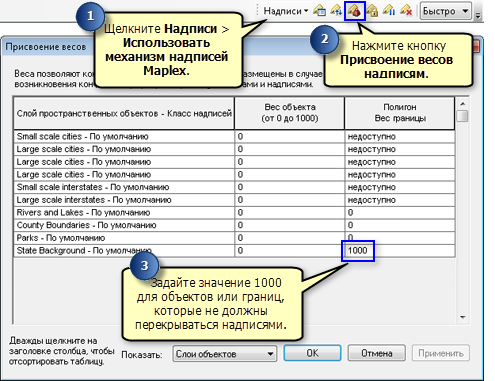Click the State Background boundary weight 1000
Viewport: 495px width, 381px height.
click(x=358, y=251)
